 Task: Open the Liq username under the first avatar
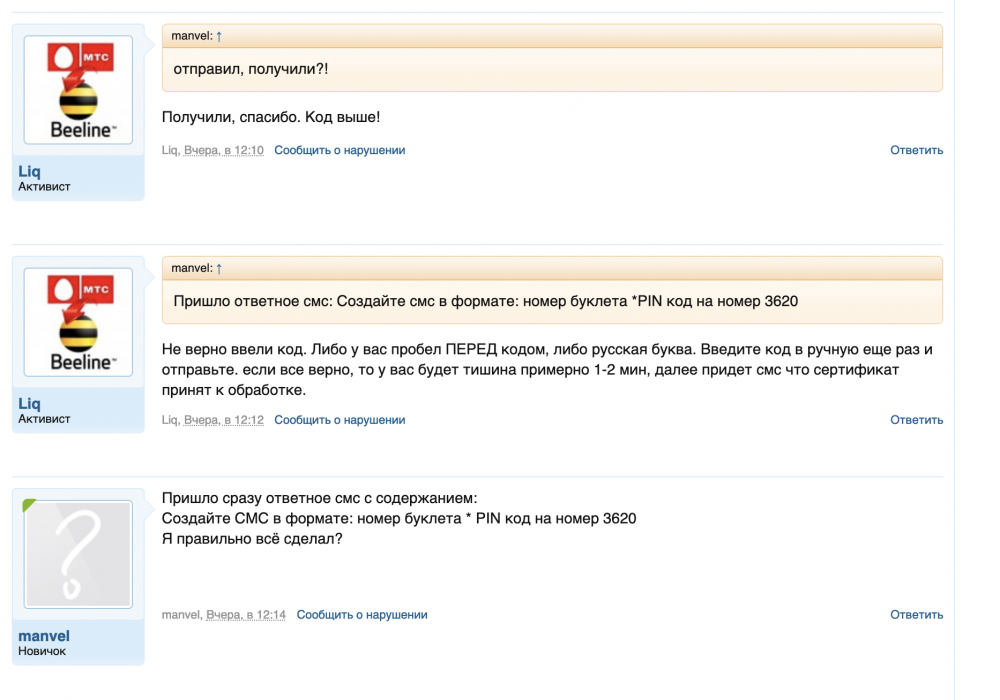pyautogui.click(x=30, y=172)
